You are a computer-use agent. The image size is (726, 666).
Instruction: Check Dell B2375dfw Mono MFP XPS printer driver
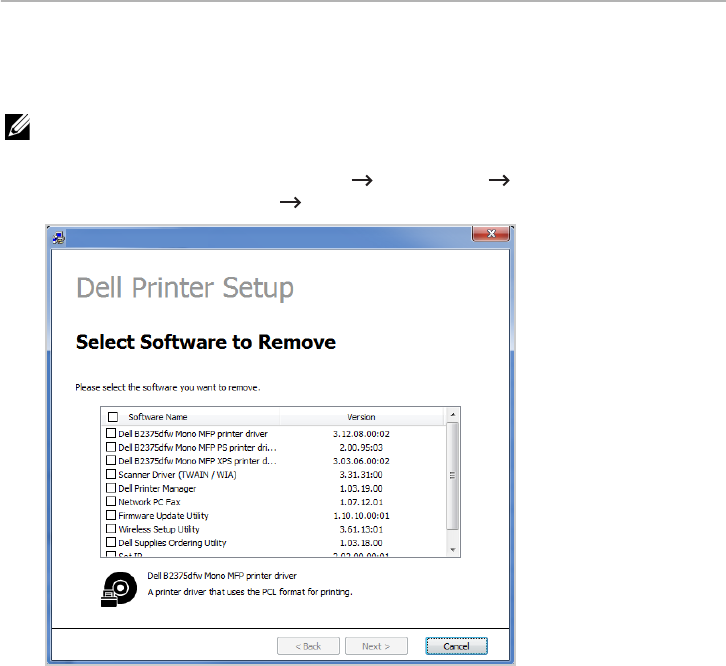pos(111,460)
